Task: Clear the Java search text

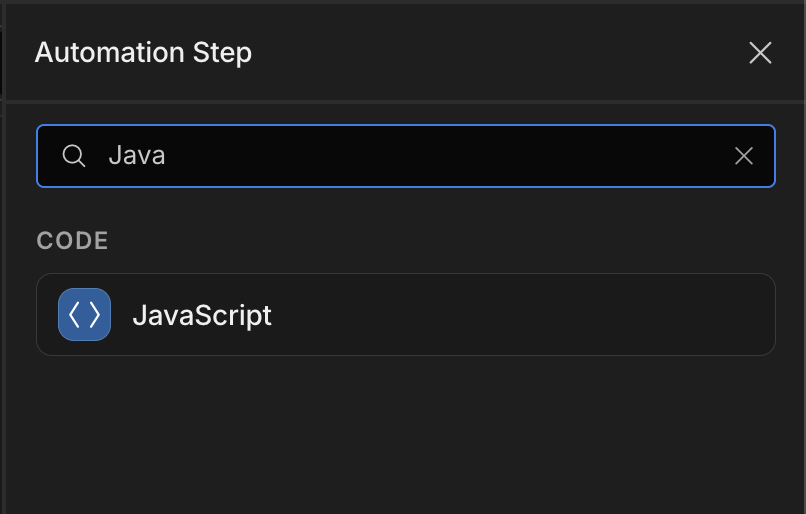Action: (x=744, y=156)
